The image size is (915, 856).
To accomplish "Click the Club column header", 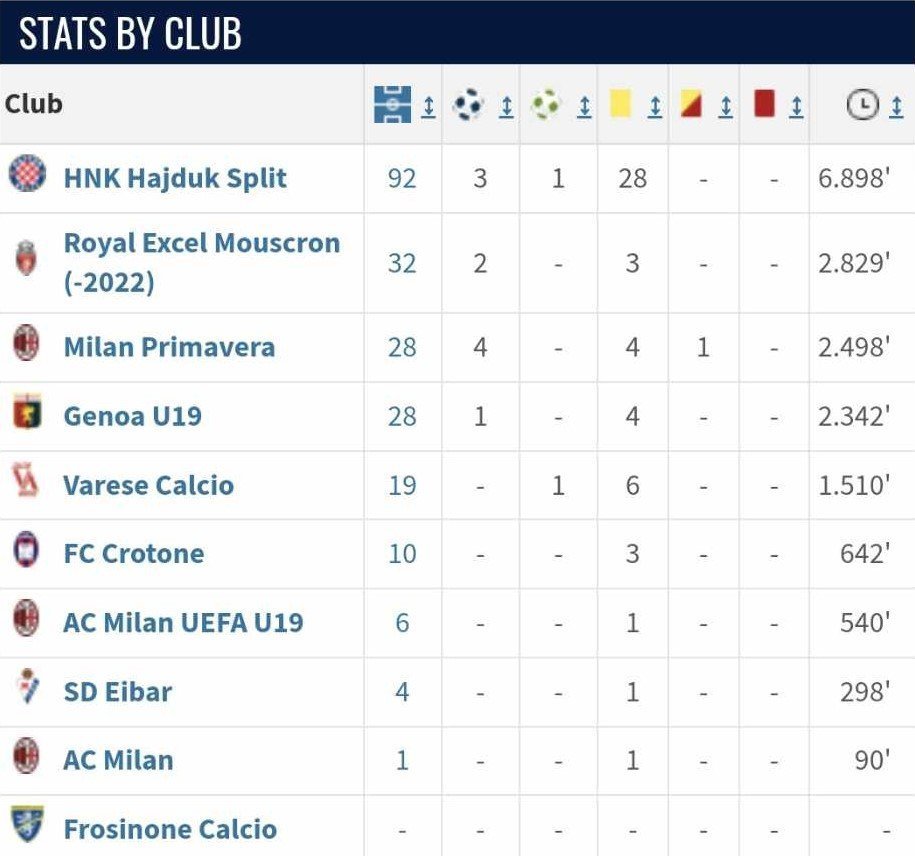I will pos(33,104).
